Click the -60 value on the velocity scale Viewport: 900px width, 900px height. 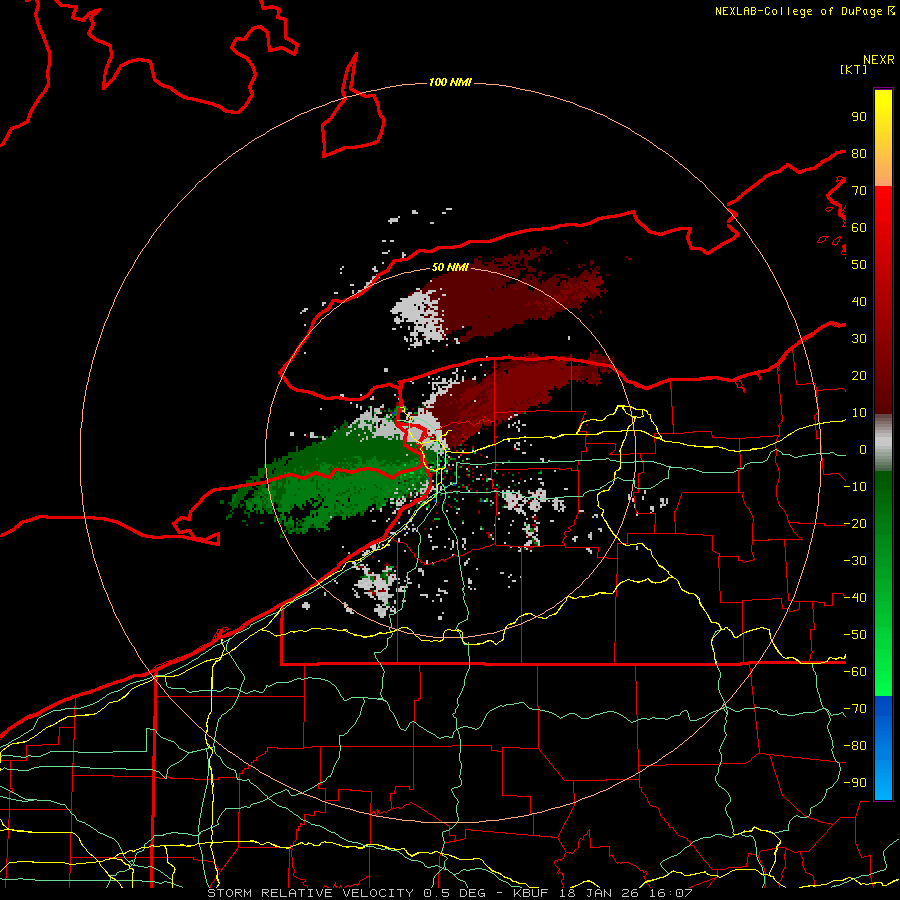[x=855, y=672]
